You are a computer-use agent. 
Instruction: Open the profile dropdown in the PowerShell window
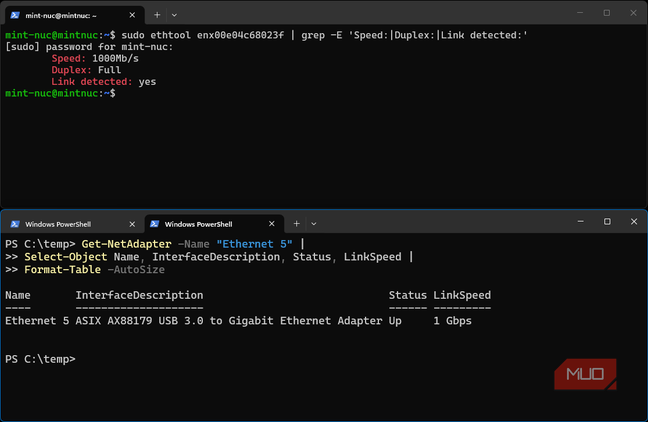pyautogui.click(x=314, y=224)
